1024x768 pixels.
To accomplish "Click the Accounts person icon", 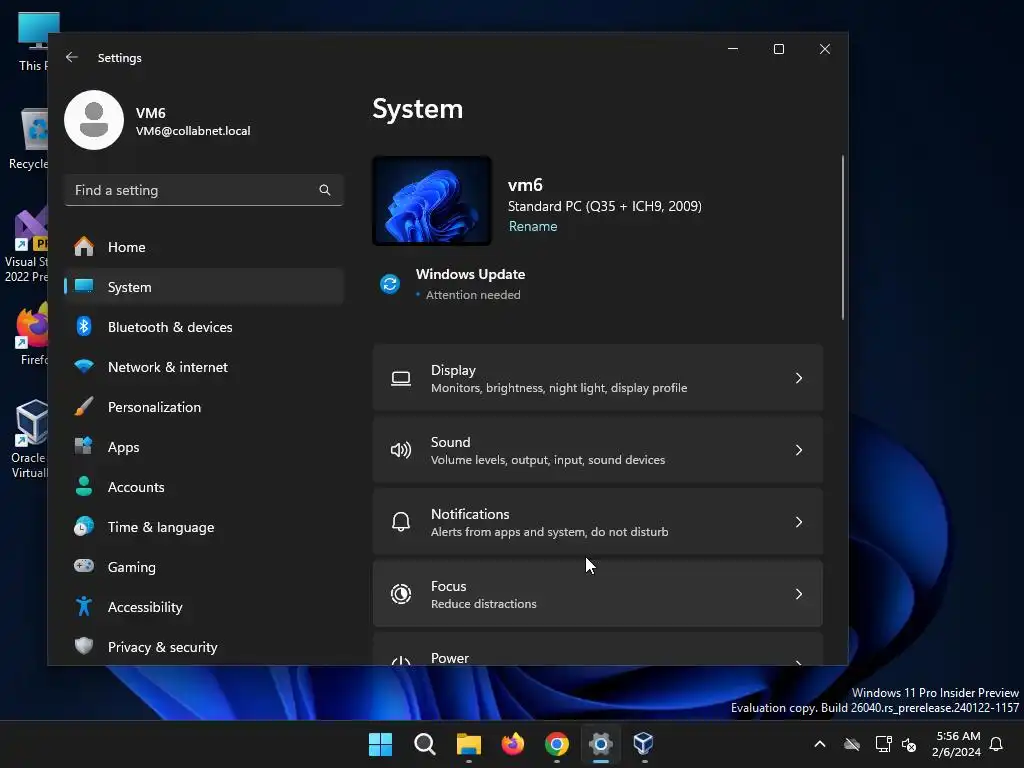I will coord(84,487).
